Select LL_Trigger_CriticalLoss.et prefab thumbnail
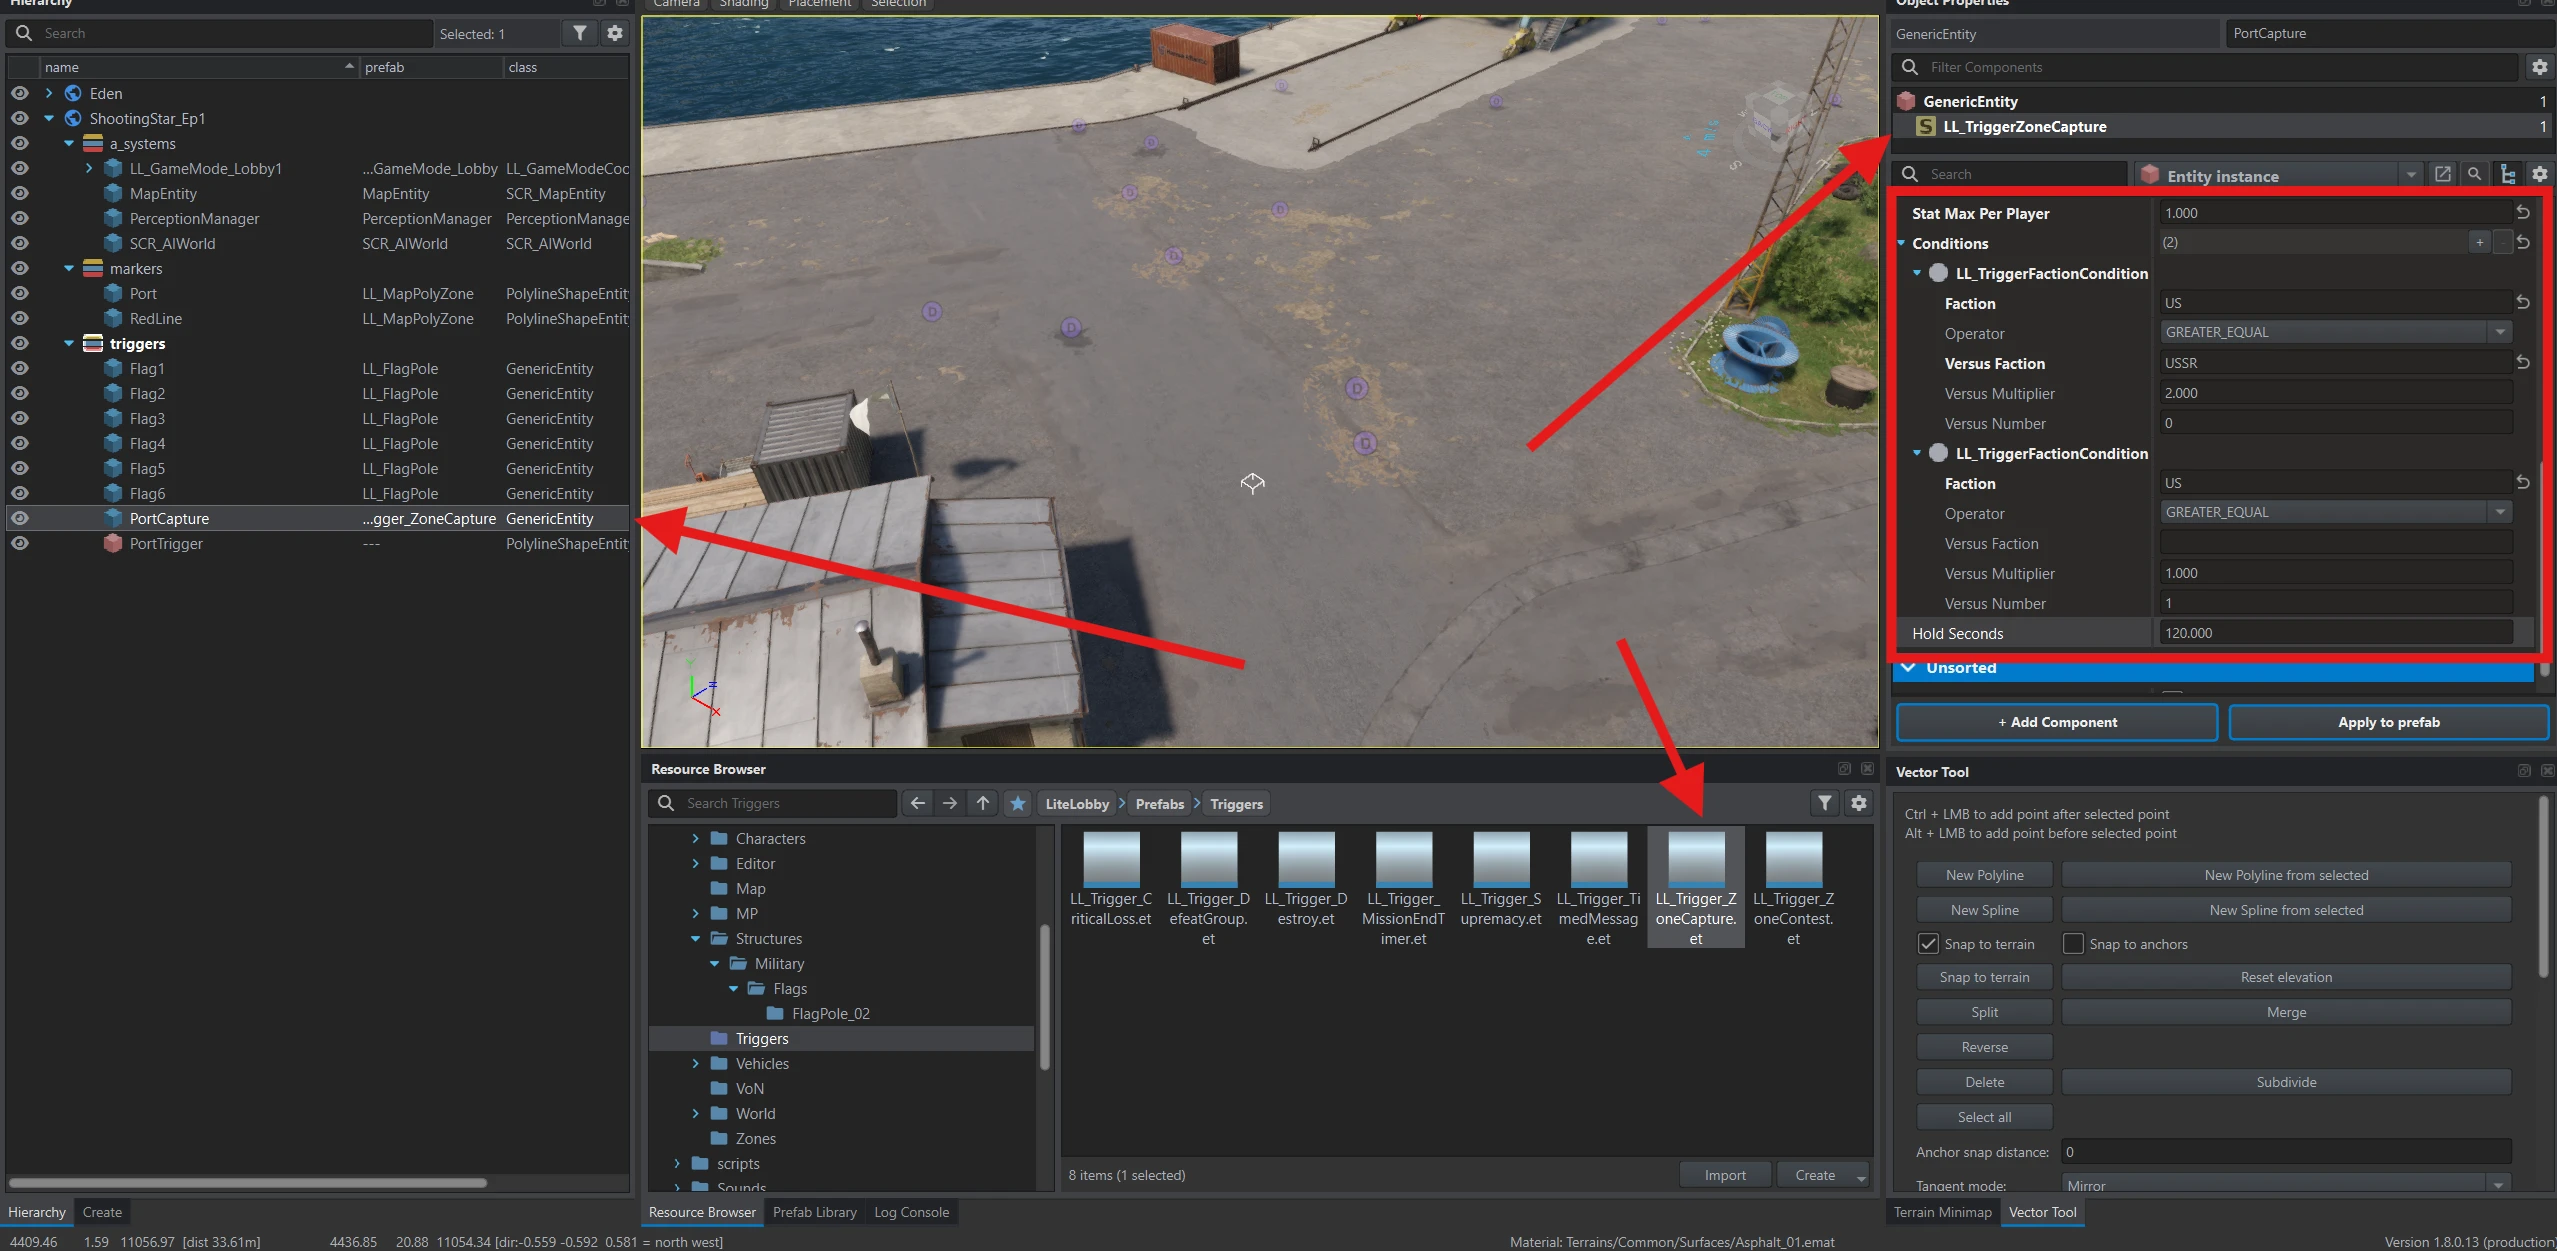Viewport: 2557px width, 1251px height. tap(1111, 879)
